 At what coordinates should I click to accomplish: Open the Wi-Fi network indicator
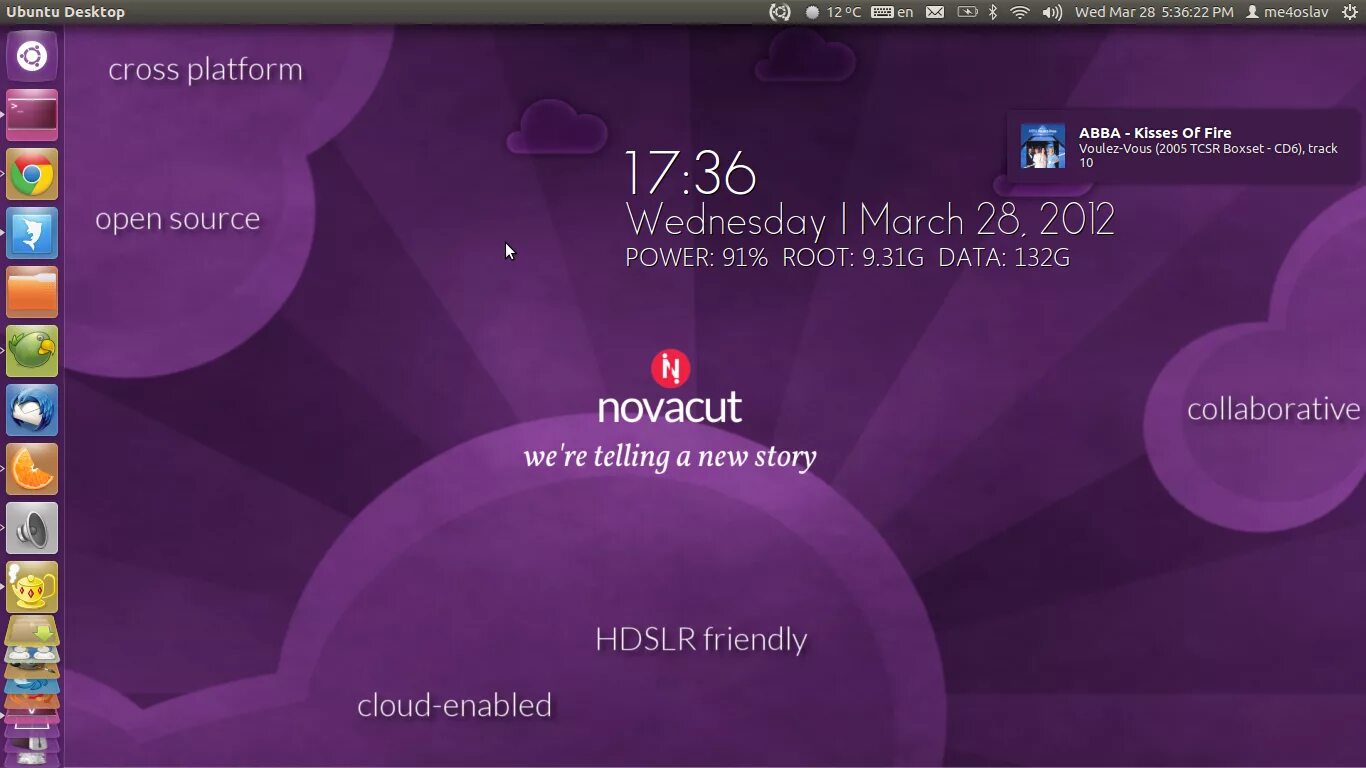click(1020, 12)
